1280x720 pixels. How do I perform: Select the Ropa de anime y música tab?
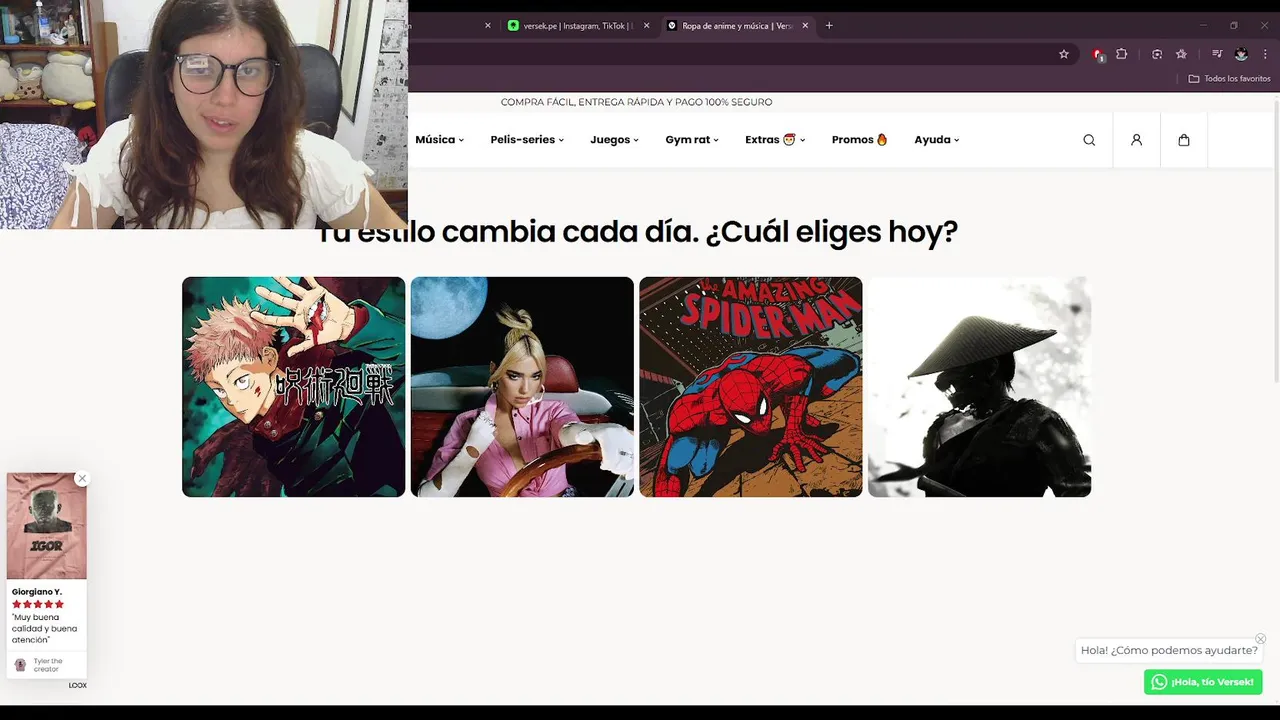[x=737, y=26]
